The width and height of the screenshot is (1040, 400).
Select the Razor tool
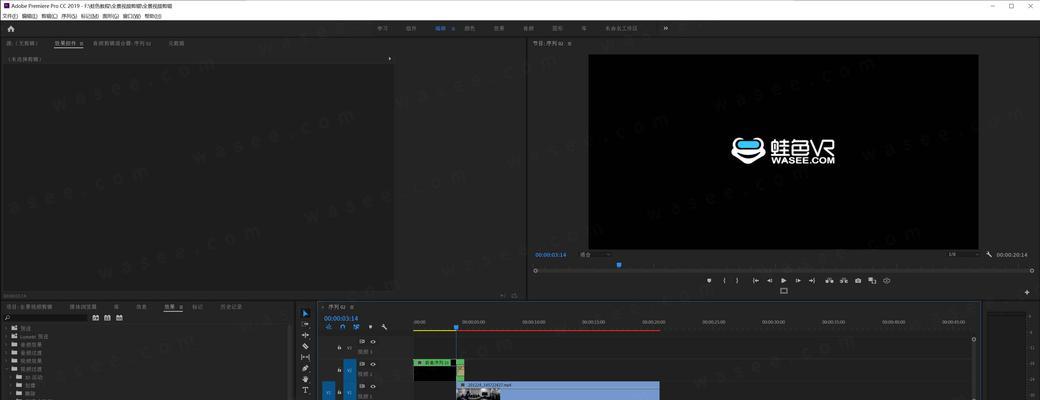coord(305,346)
